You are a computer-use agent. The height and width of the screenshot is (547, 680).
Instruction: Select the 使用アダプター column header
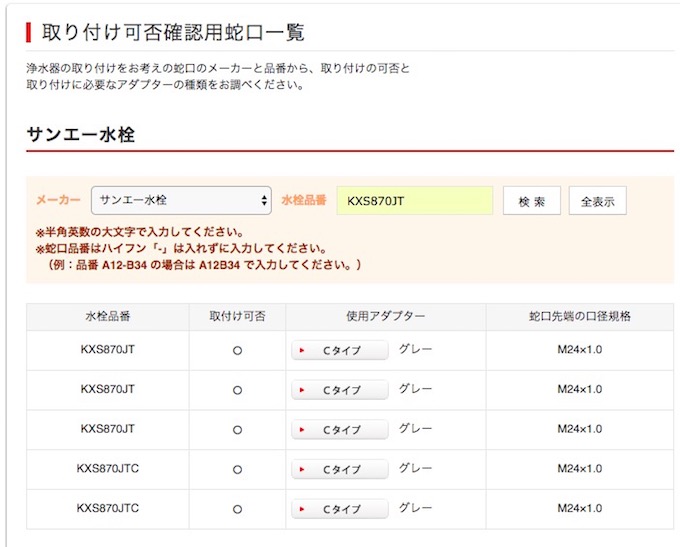coord(386,316)
